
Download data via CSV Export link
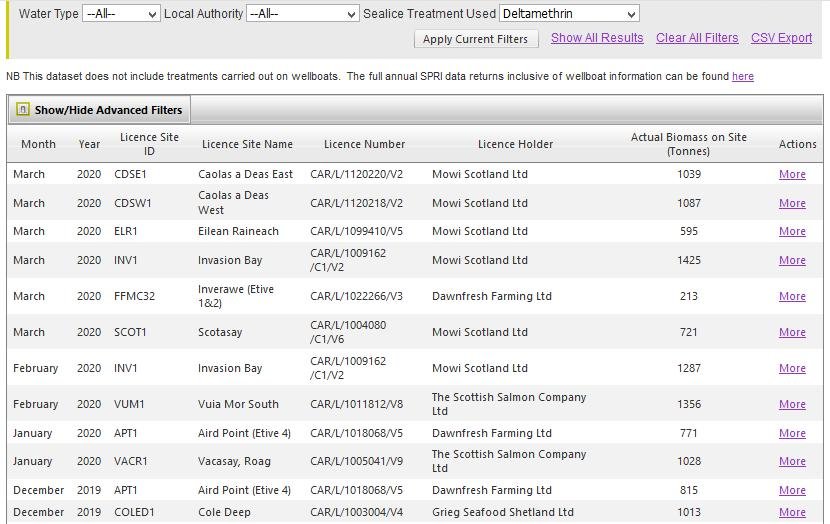[781, 38]
